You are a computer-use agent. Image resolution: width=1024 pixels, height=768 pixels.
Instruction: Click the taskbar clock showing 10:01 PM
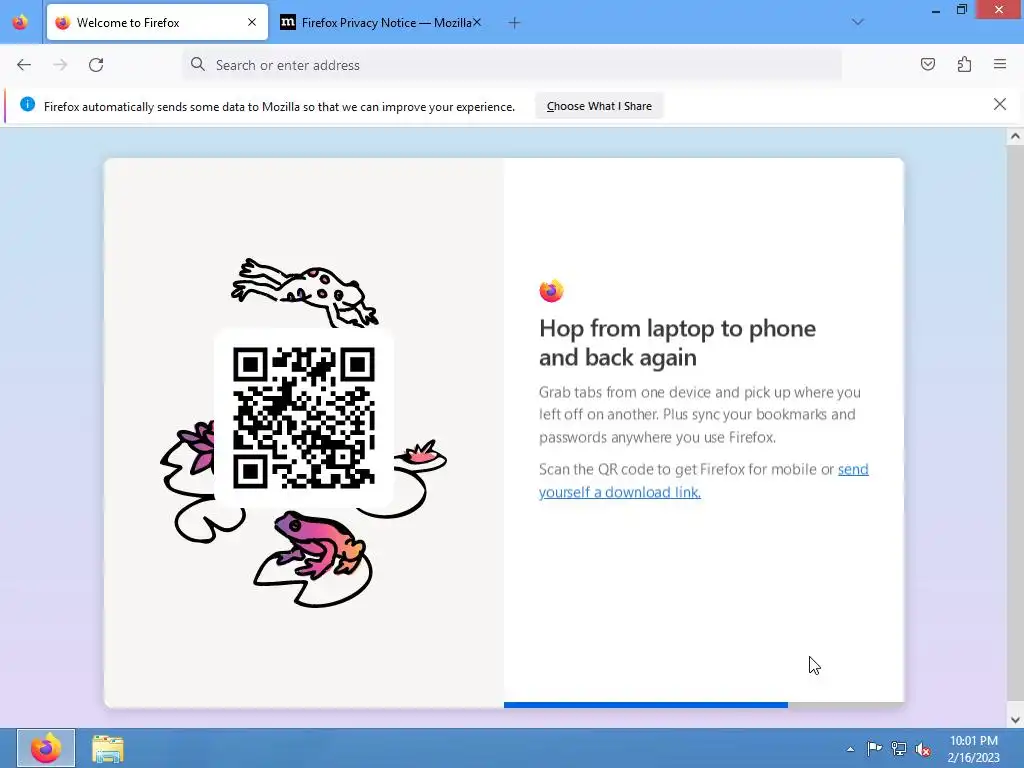pos(973,748)
